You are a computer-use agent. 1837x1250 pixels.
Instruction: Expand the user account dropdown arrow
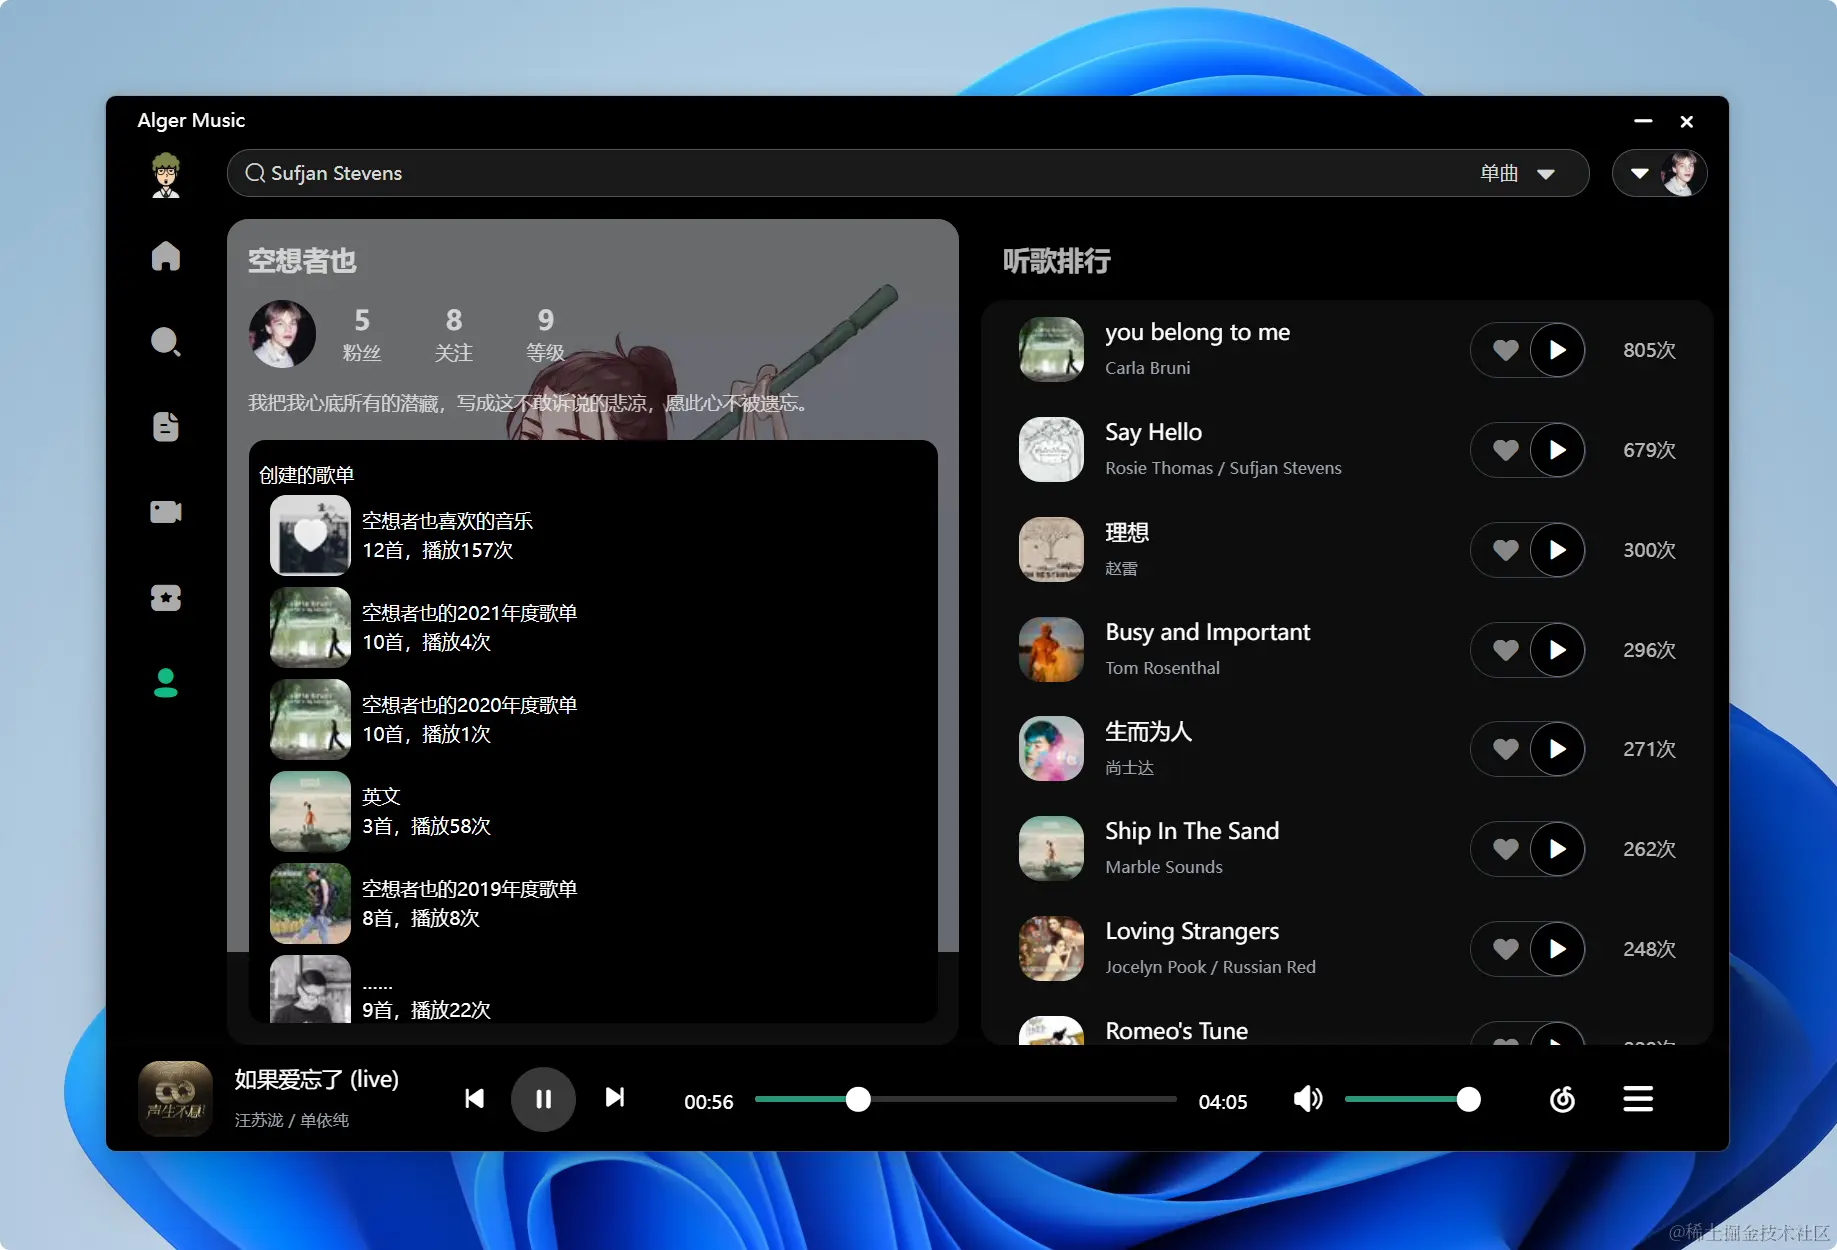tap(1639, 173)
